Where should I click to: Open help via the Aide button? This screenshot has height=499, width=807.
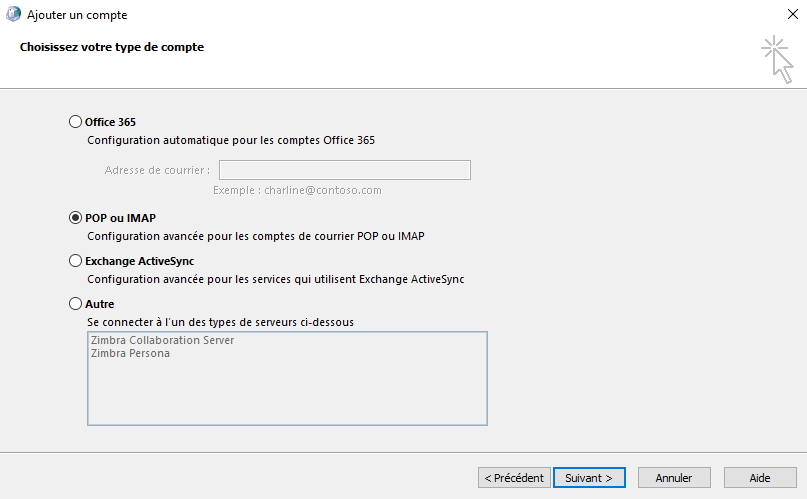(760, 478)
